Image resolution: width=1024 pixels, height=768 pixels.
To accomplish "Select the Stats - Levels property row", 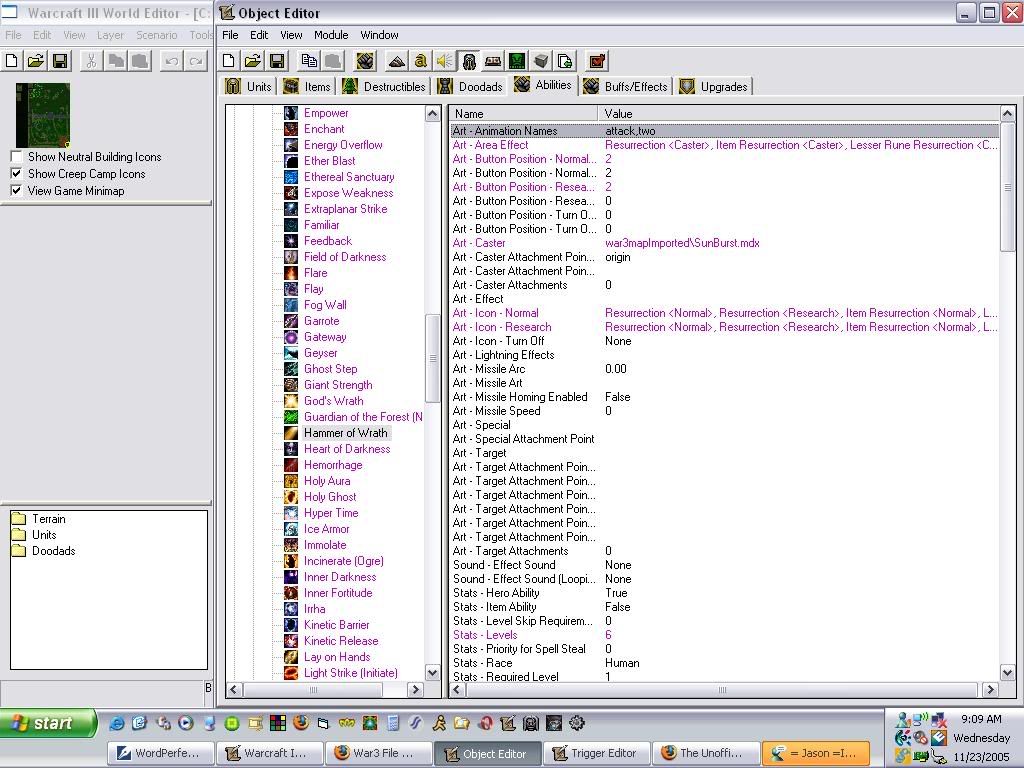I will click(x=724, y=635).
